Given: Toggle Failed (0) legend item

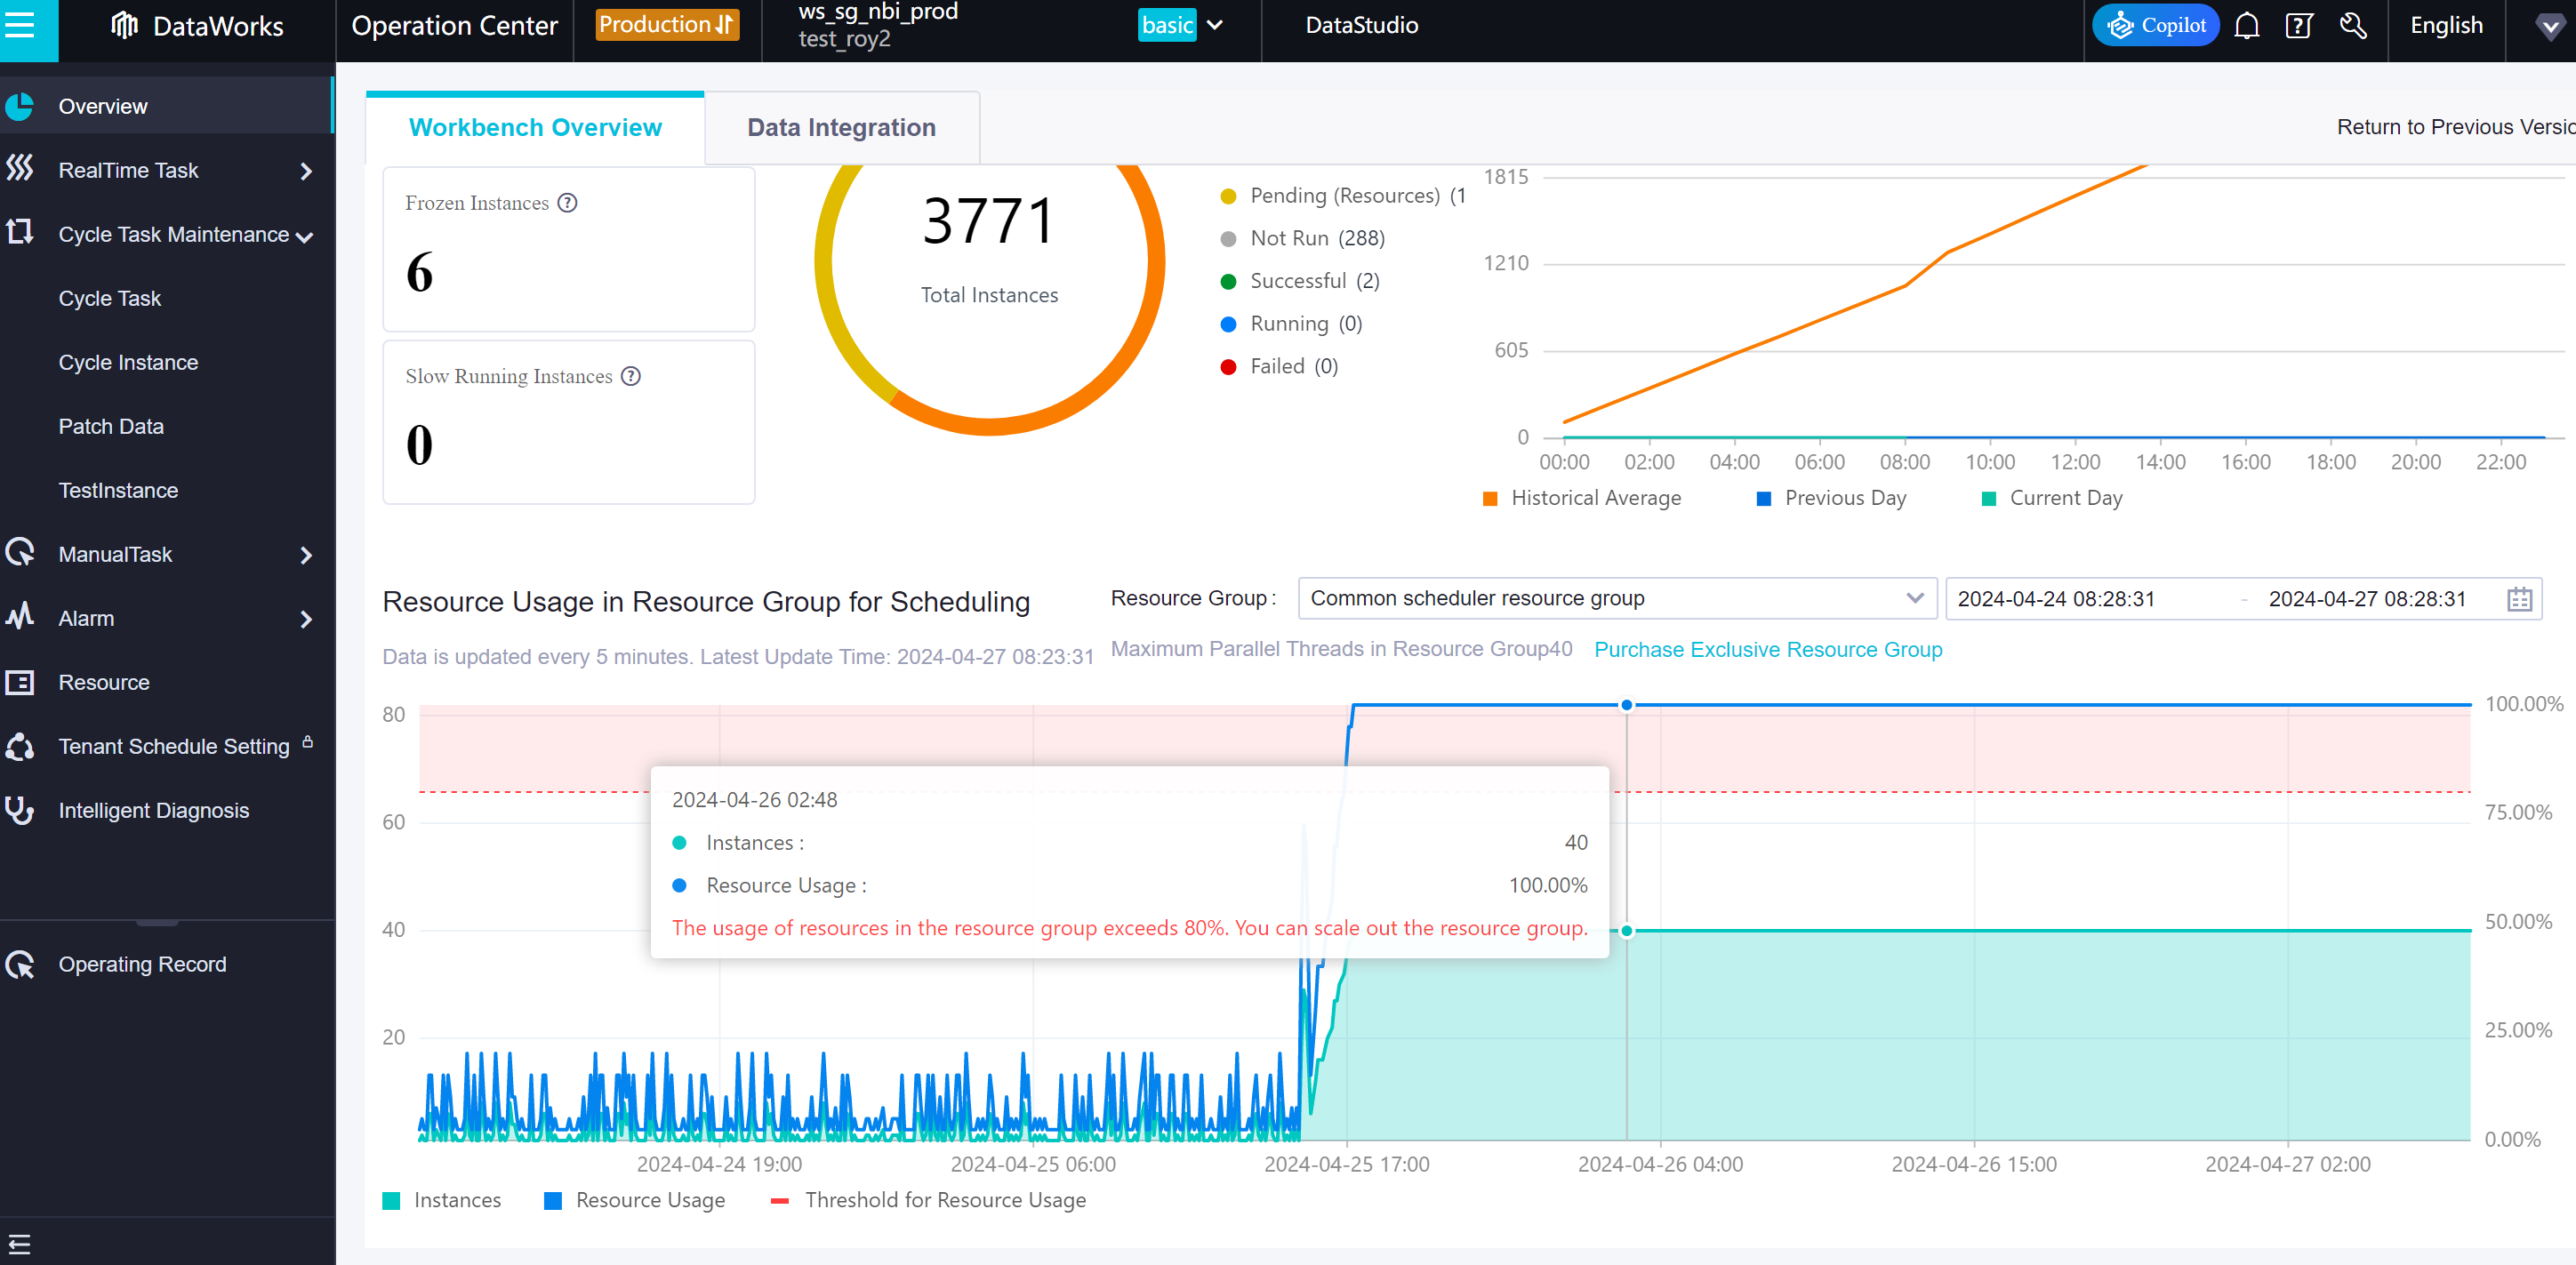Looking at the screenshot, I should (1279, 366).
